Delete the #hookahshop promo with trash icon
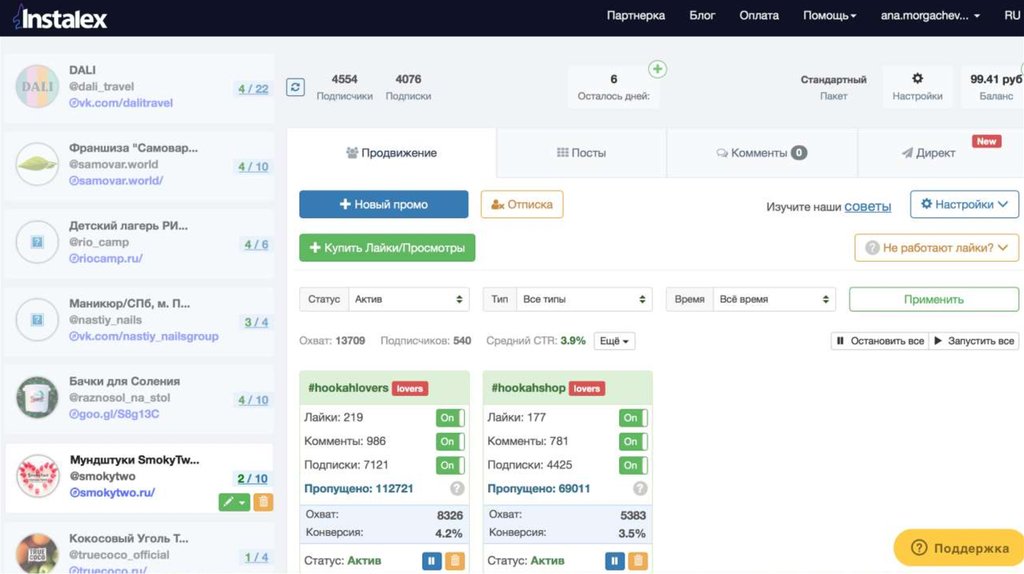1024x574 pixels. 637,561
